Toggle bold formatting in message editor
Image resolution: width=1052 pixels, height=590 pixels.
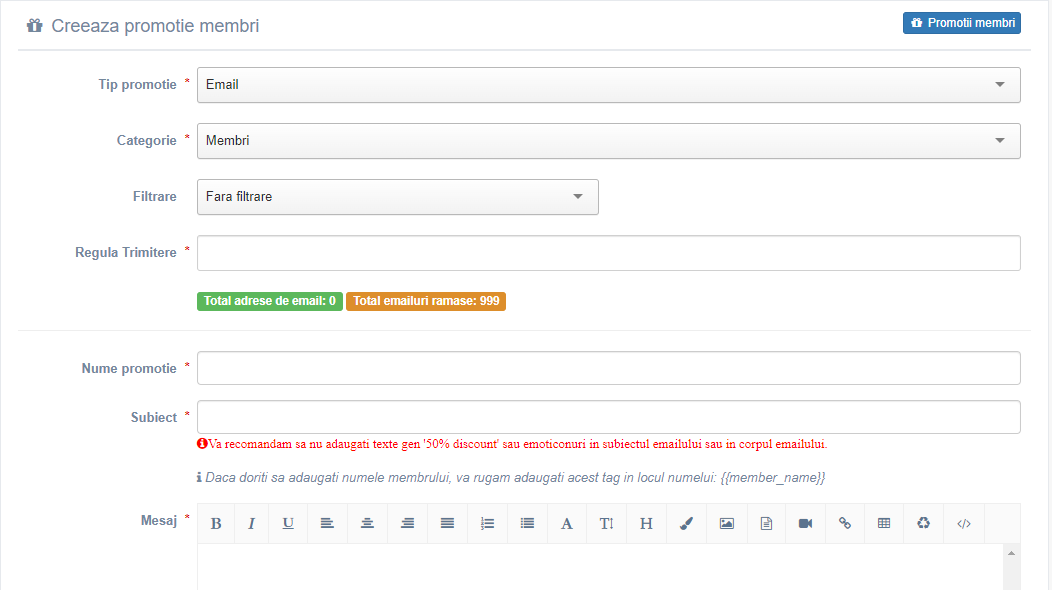pyautogui.click(x=216, y=524)
